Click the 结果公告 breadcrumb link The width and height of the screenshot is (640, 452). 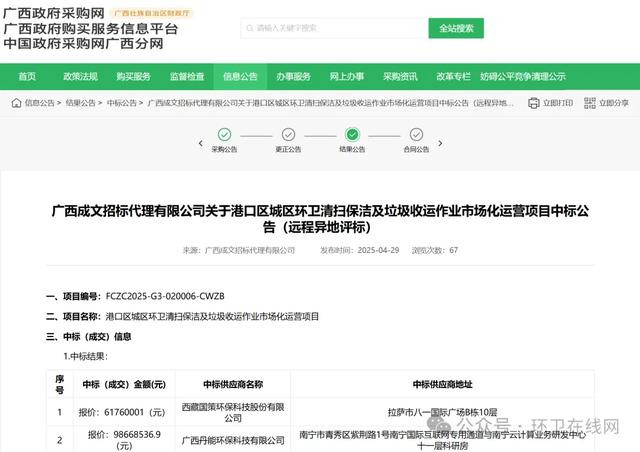coord(80,103)
